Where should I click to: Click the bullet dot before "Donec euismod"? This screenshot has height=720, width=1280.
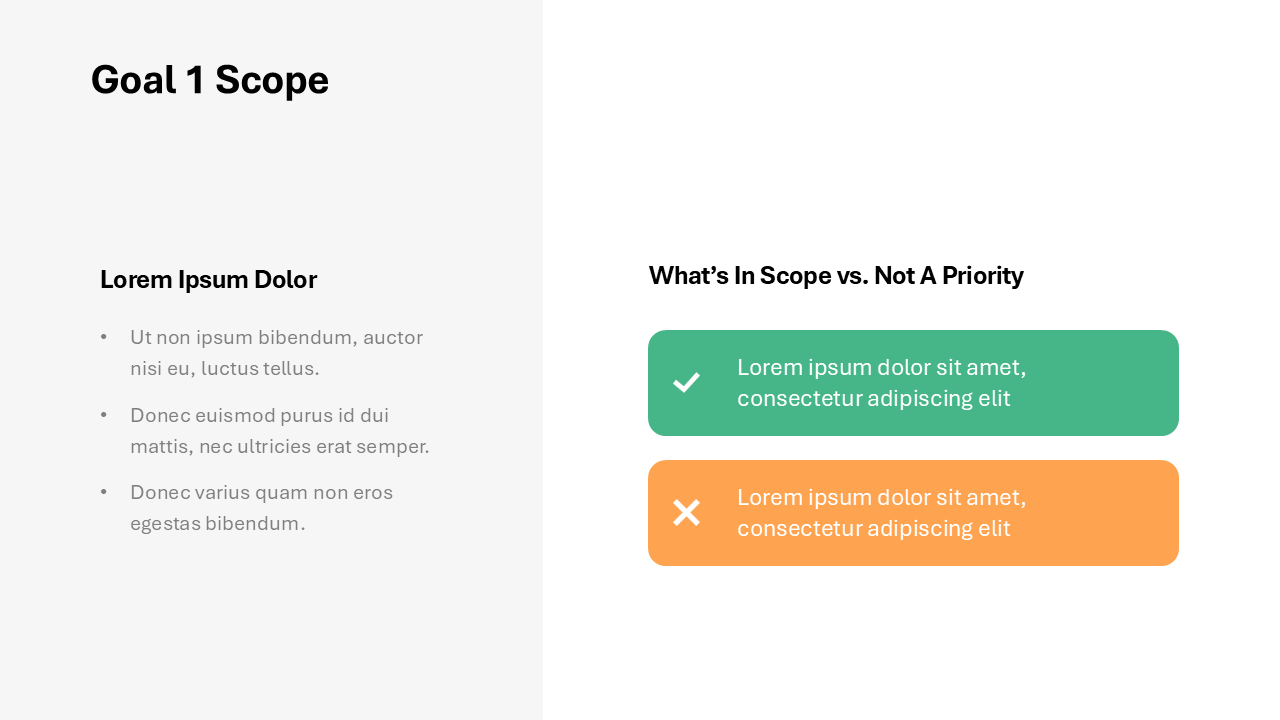pyautogui.click(x=104, y=415)
